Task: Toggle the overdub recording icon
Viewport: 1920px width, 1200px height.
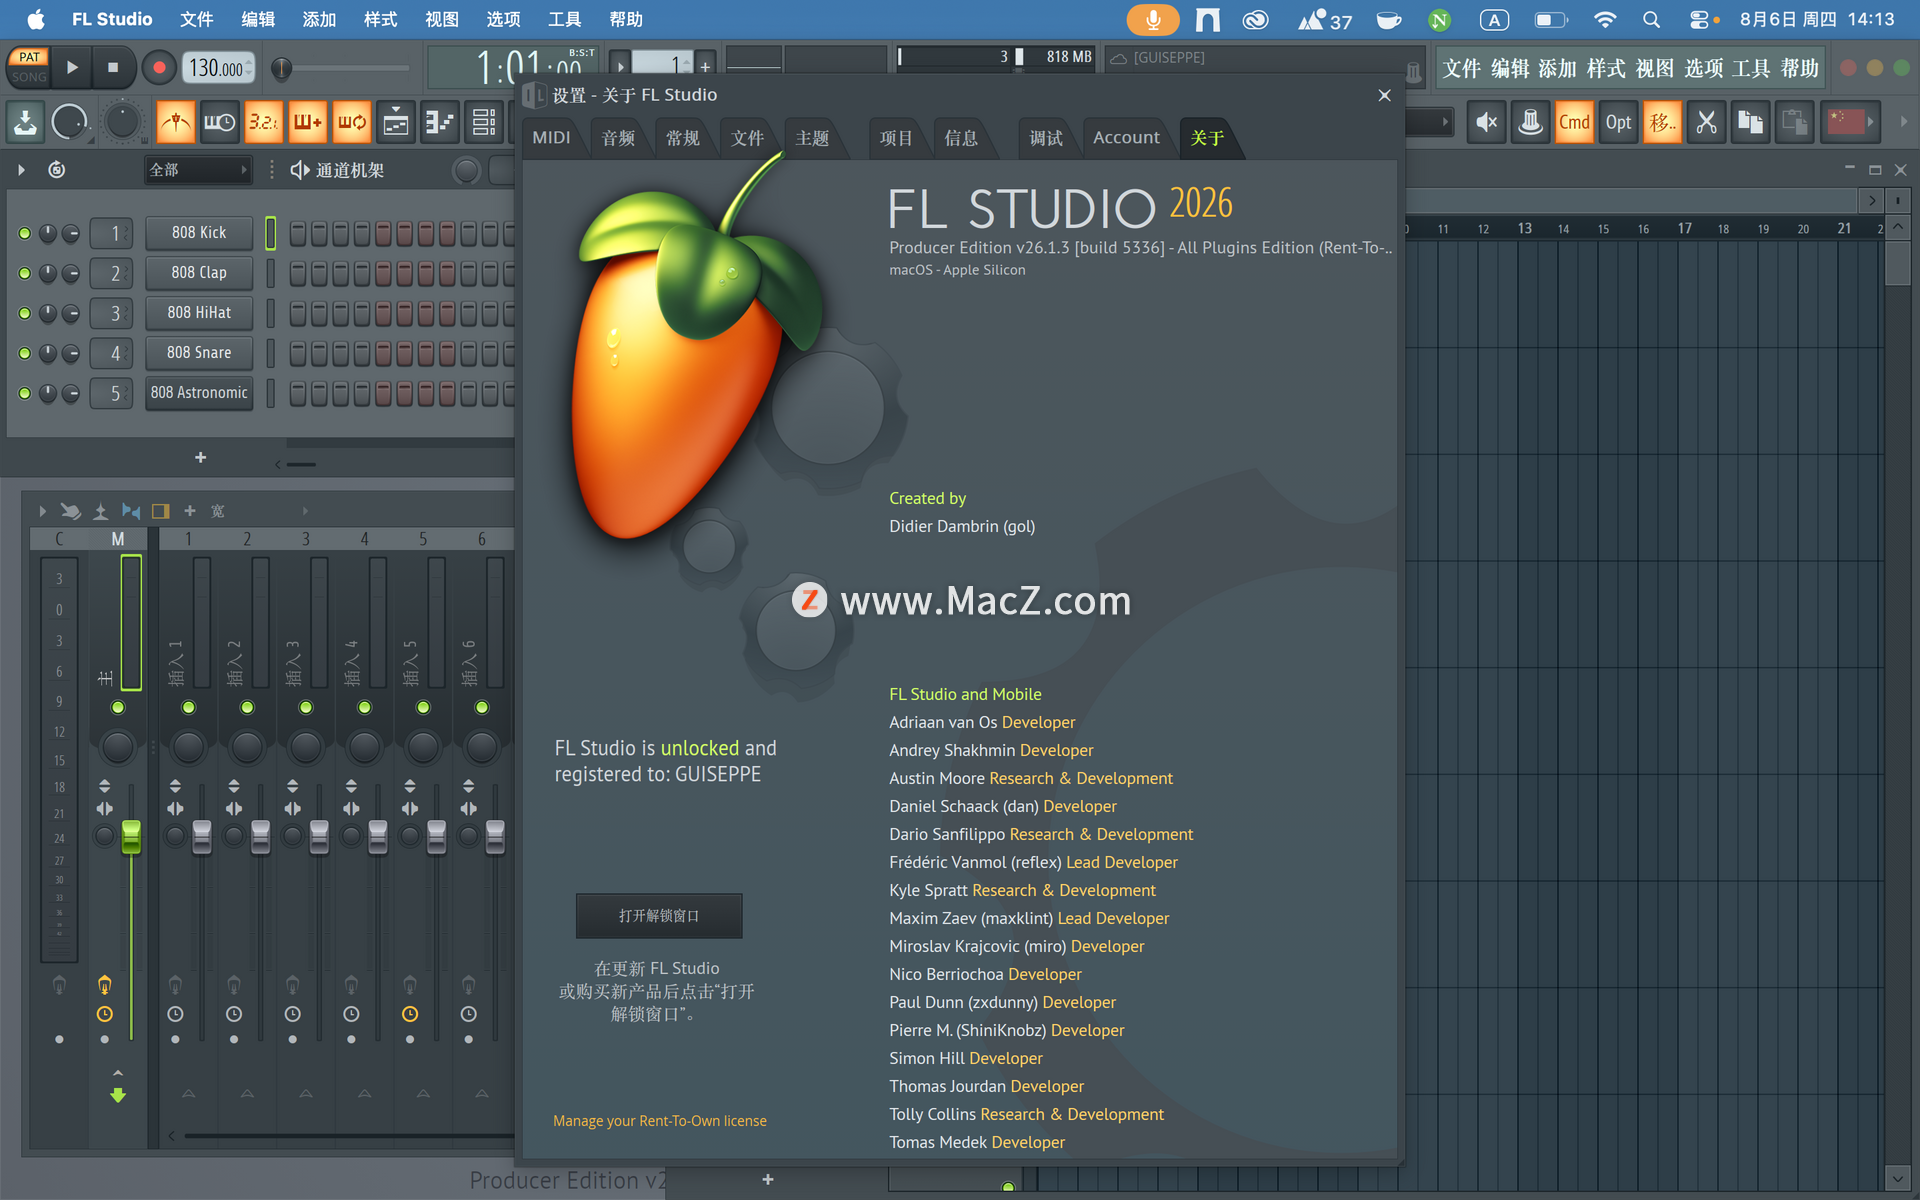Action: tap(307, 123)
